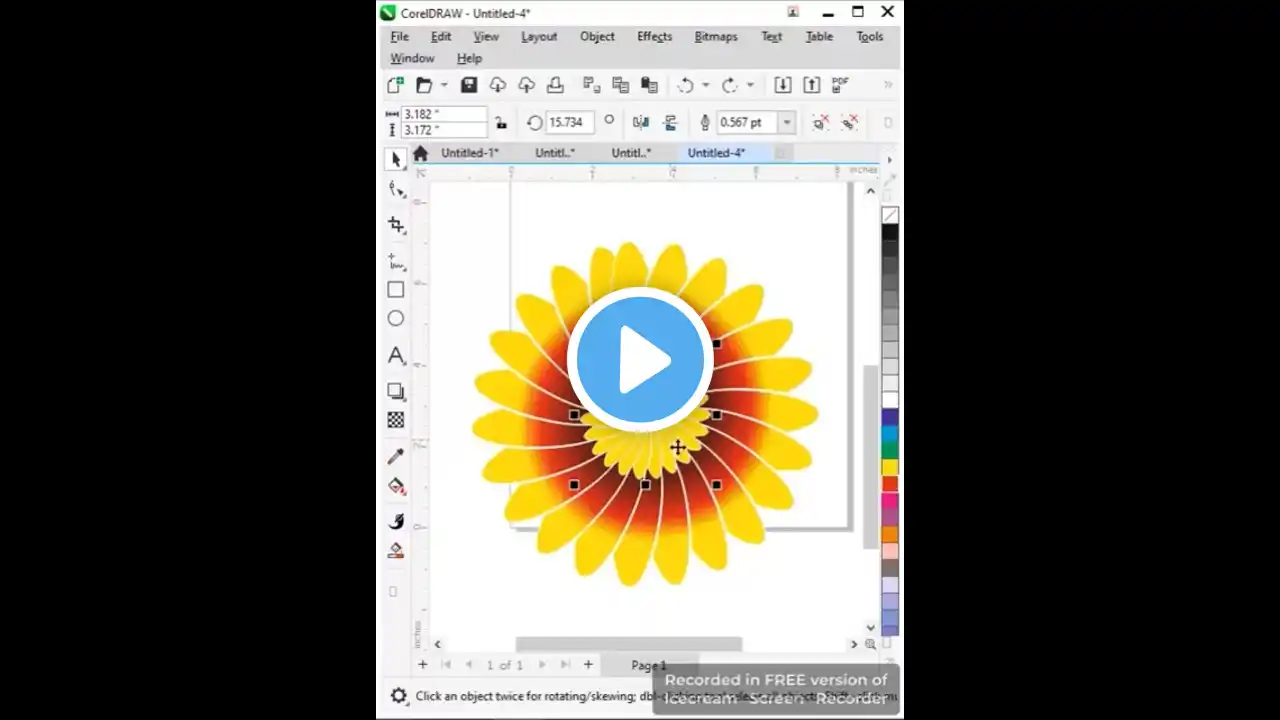Mirror the object horizontally
The image size is (1280, 720).
pyautogui.click(x=641, y=123)
